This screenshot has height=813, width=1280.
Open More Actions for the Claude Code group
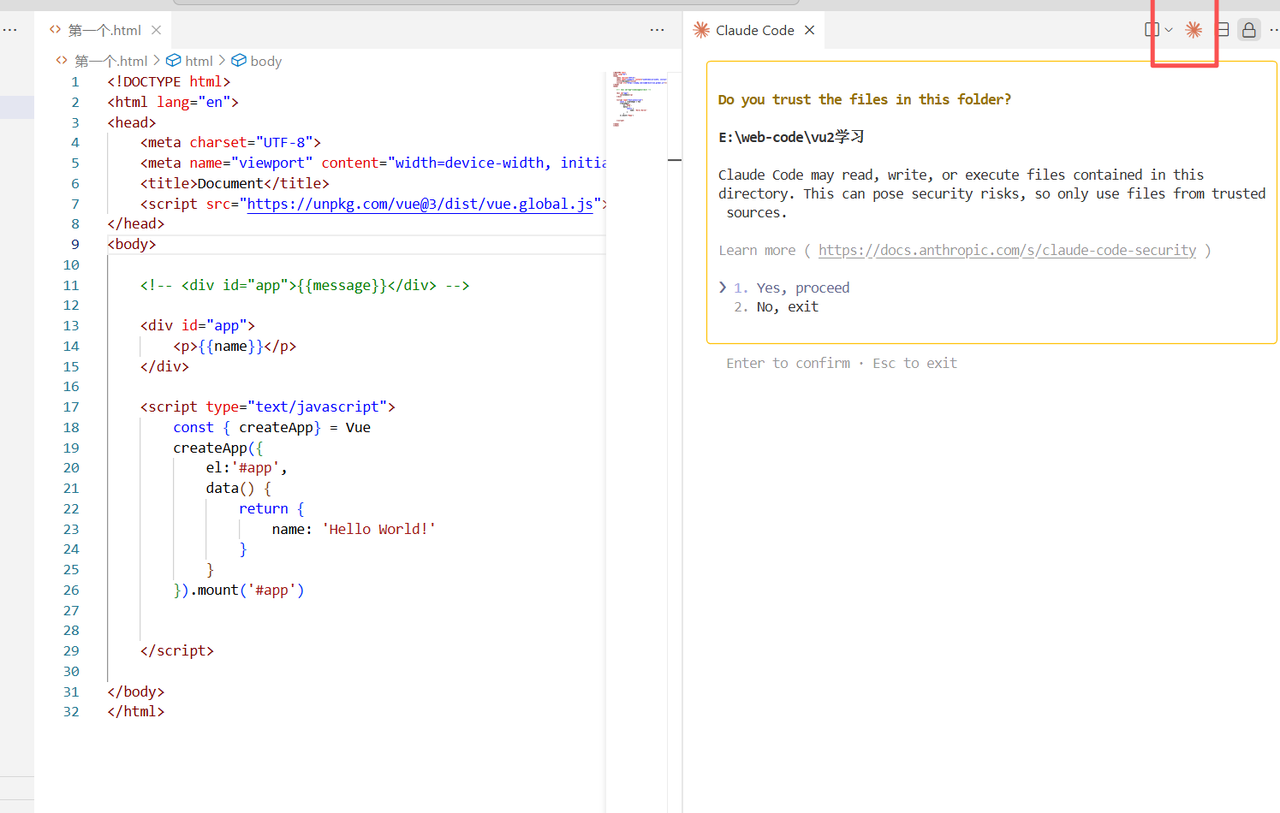[x=1273, y=30]
